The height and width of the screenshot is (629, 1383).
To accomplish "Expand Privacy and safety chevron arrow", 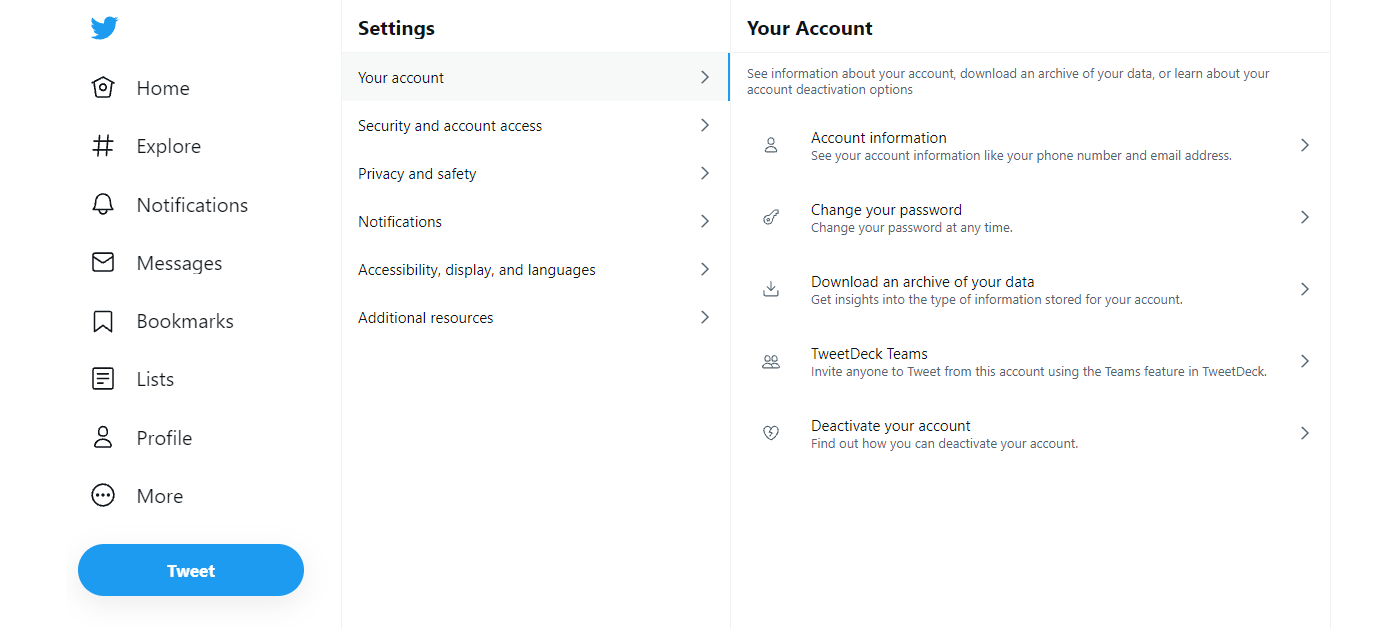I will (x=705, y=174).
